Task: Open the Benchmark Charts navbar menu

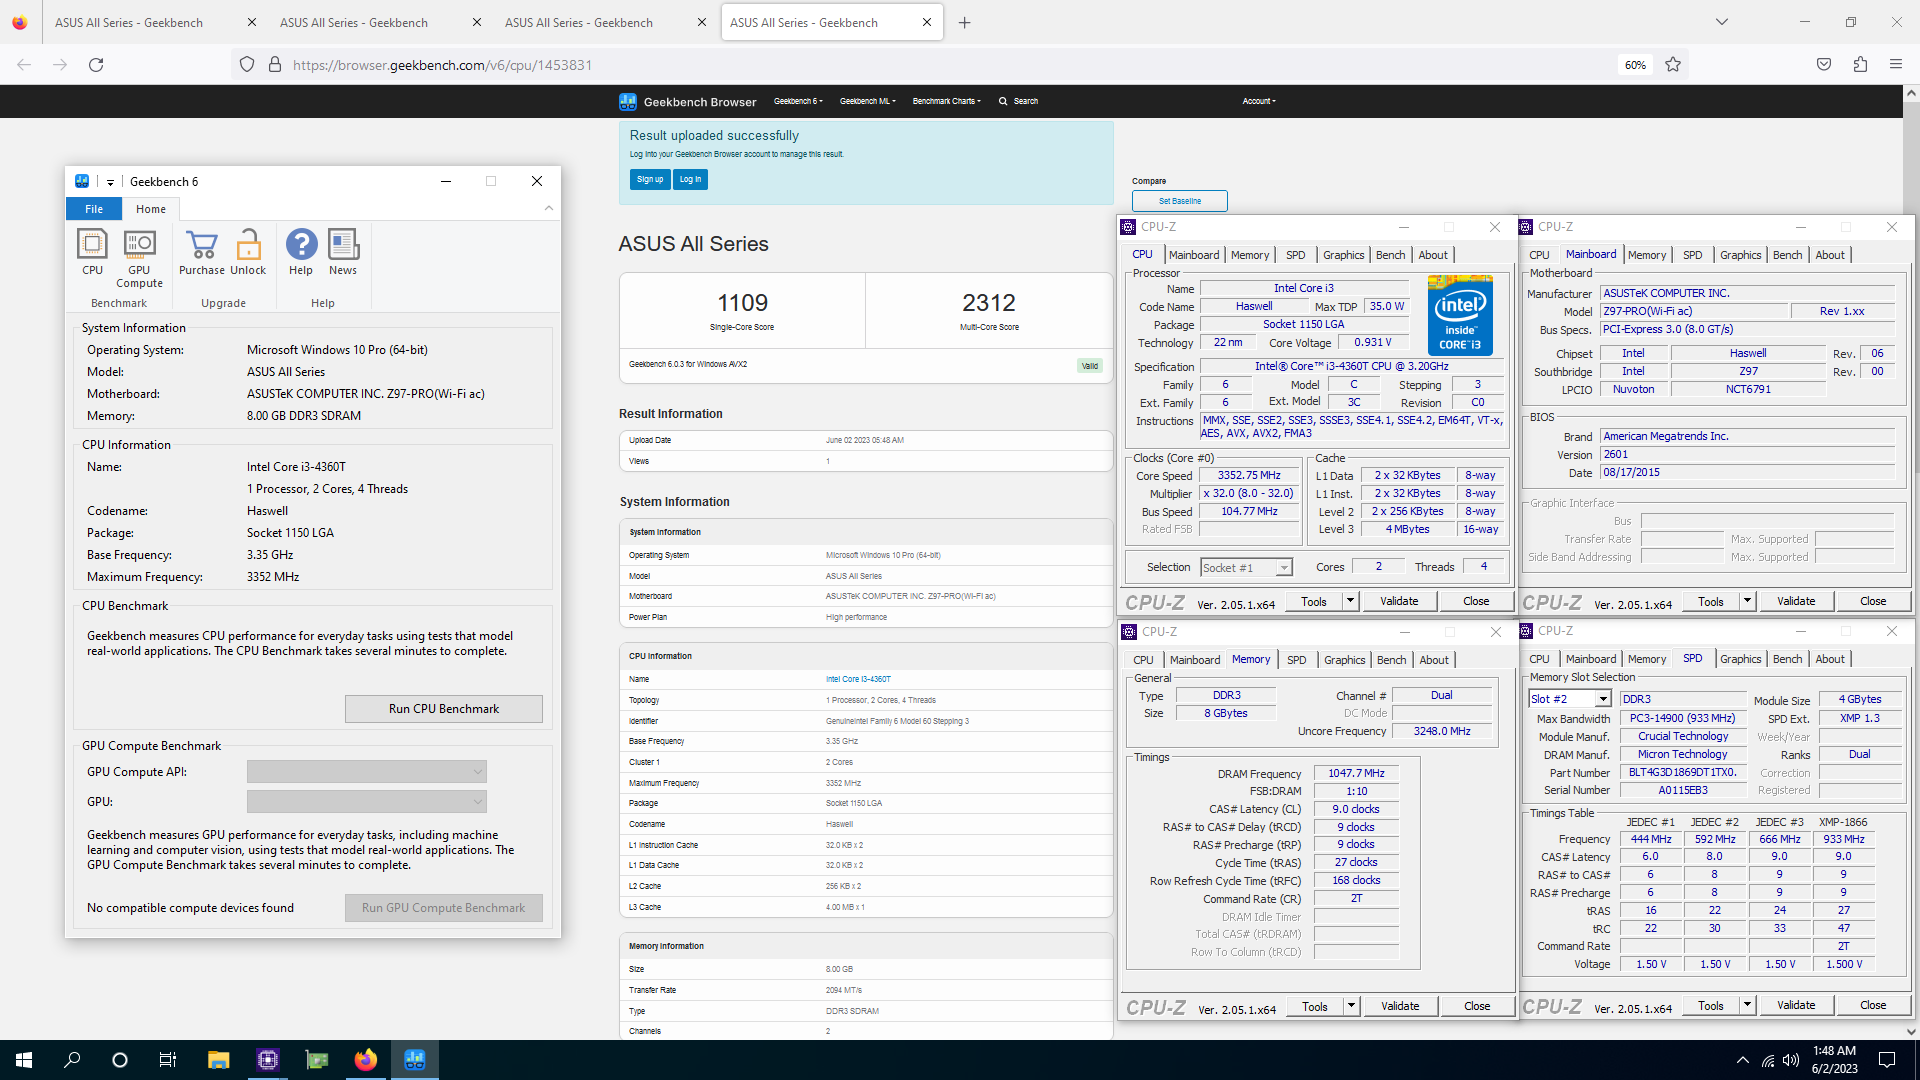Action: coord(946,101)
